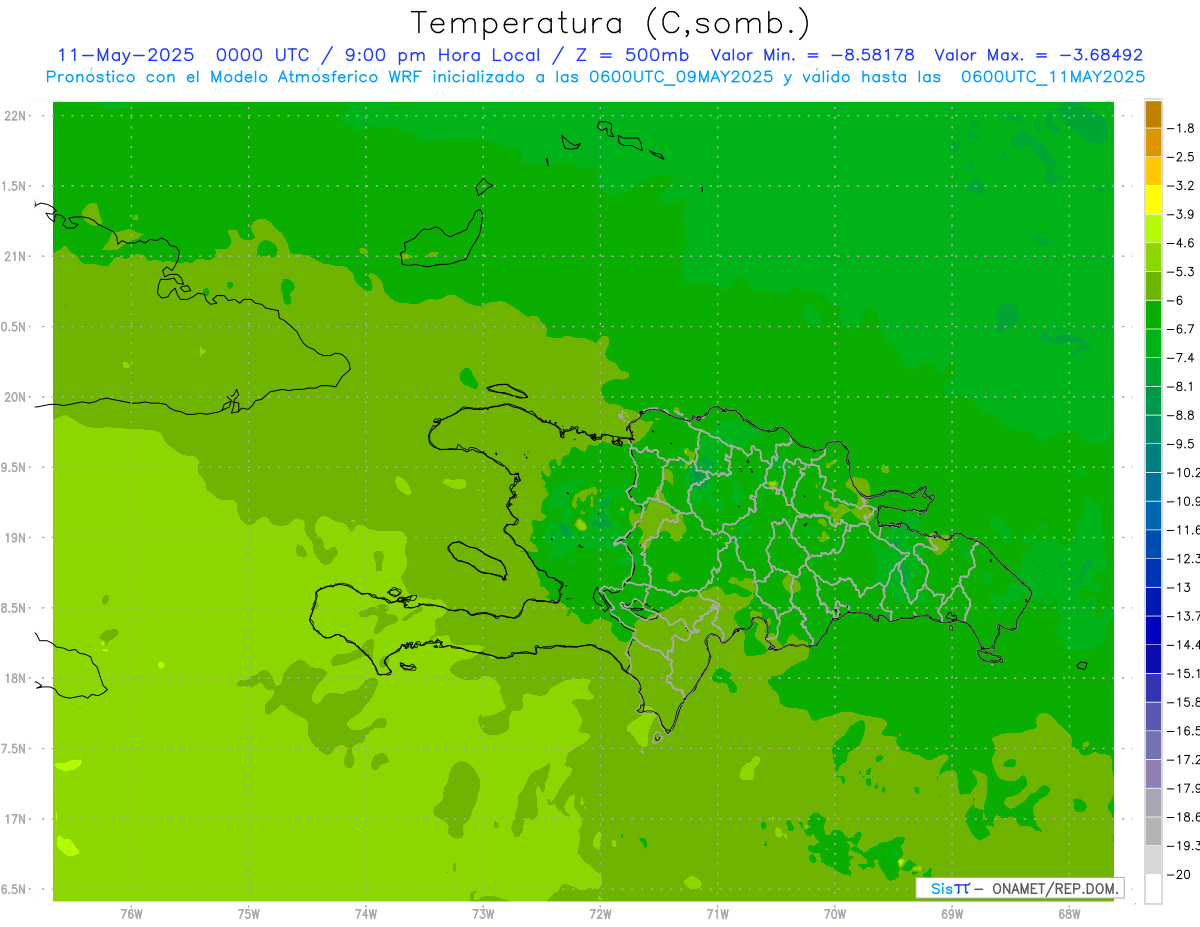
Task: Click the '68W' longitude axis label
Action: (1069, 912)
